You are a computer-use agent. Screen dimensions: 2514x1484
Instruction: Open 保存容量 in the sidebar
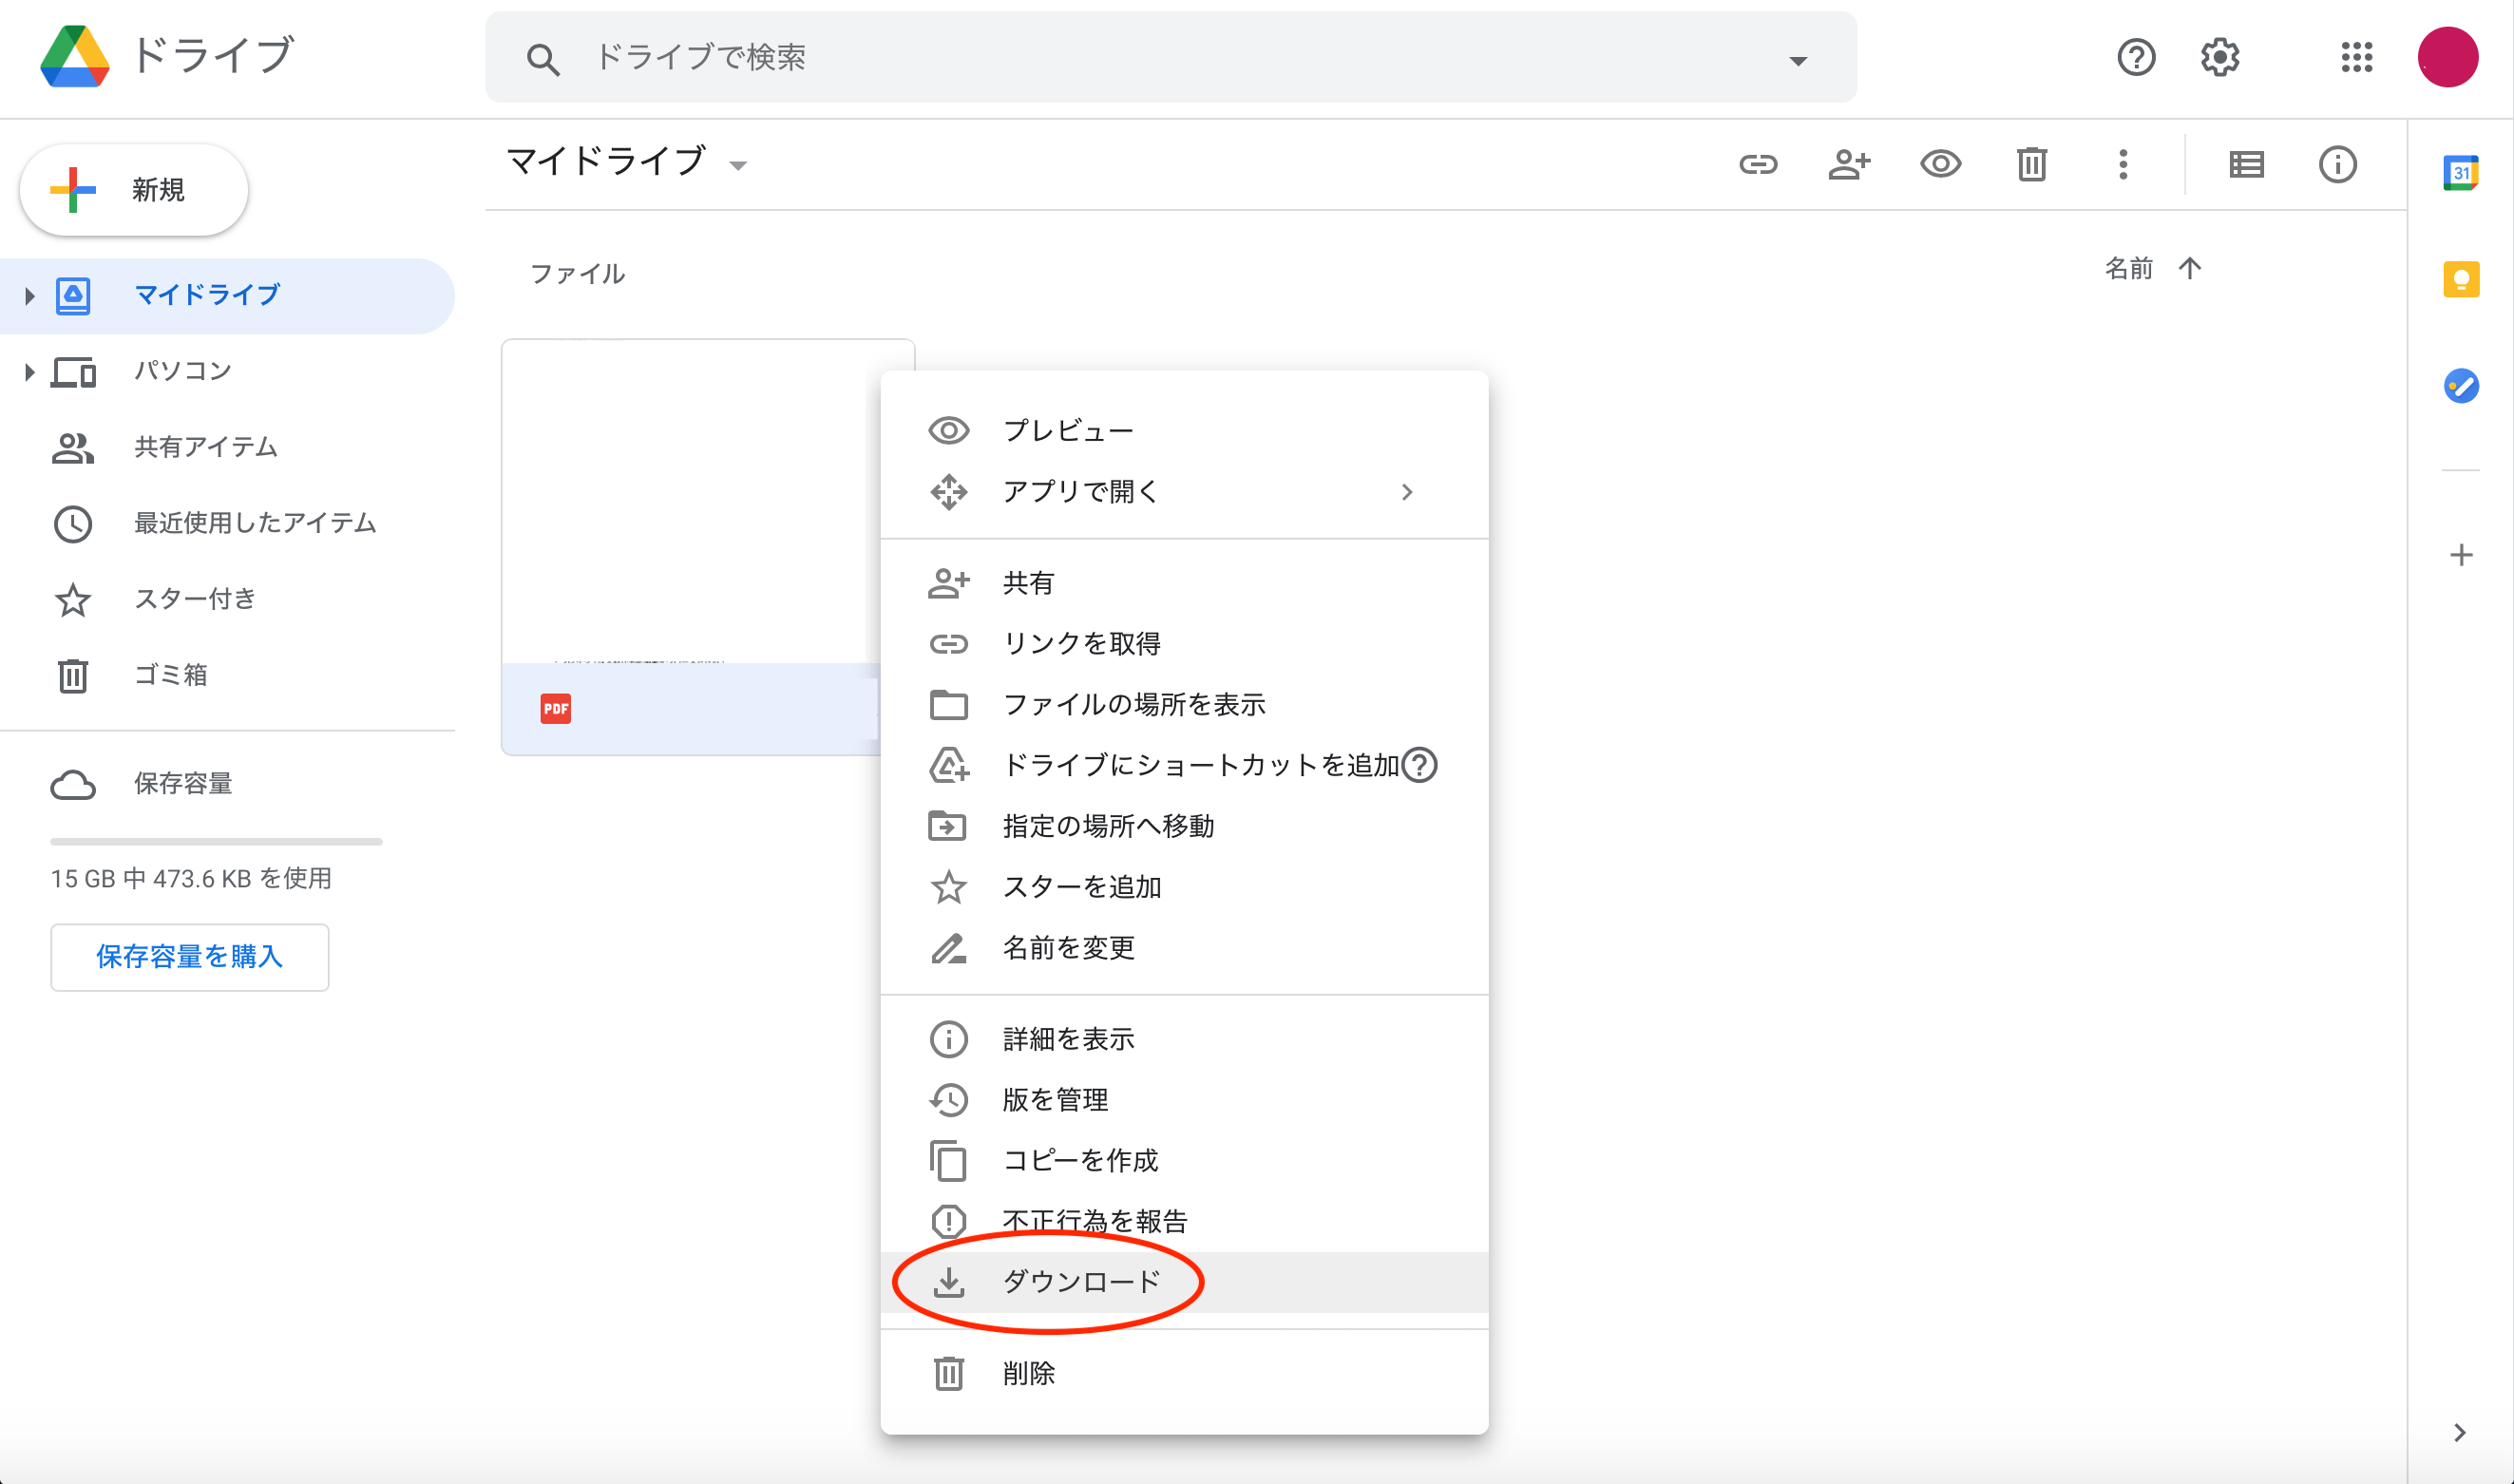[227, 784]
